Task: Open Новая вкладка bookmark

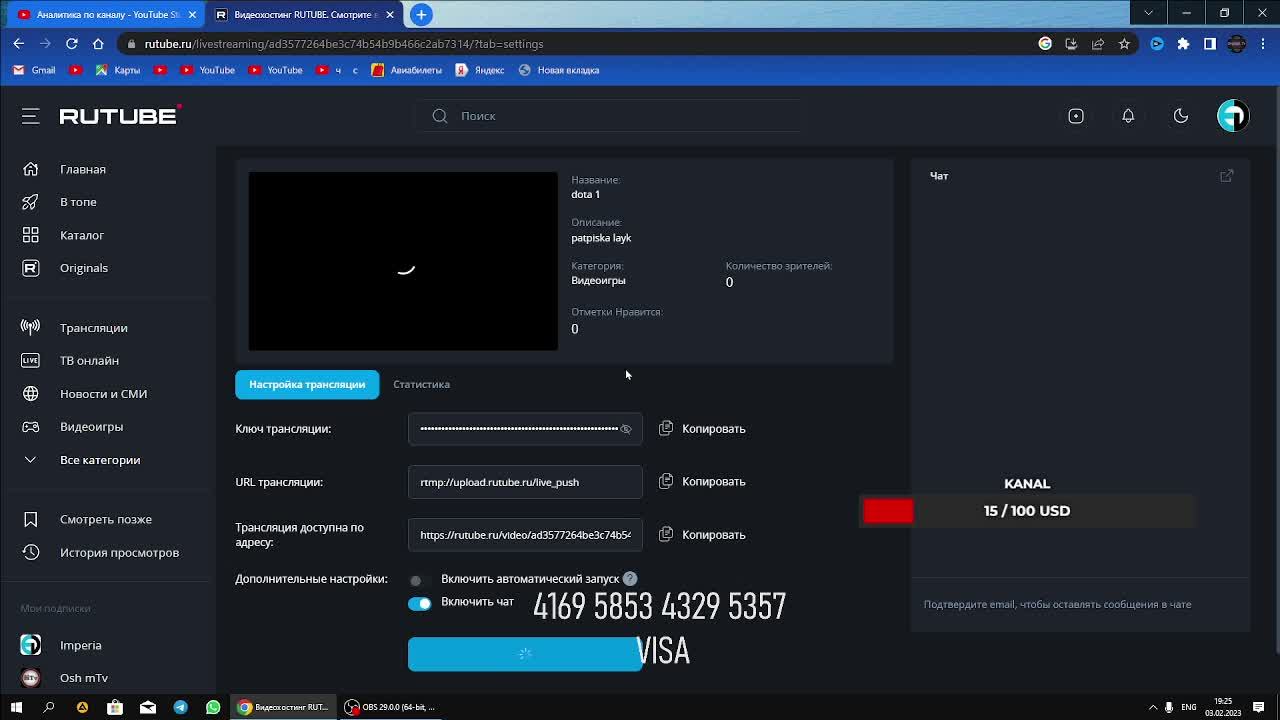Action: point(559,70)
